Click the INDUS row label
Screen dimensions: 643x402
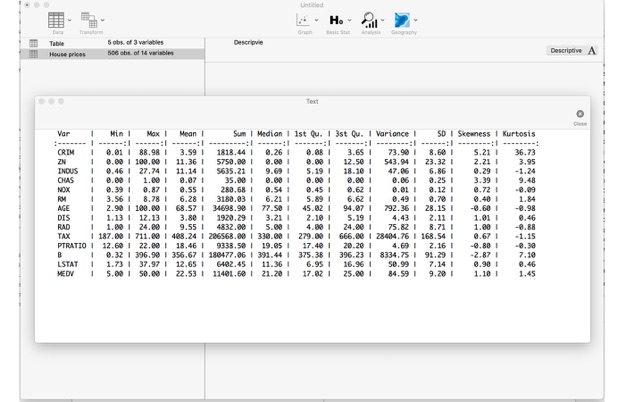click(68, 171)
